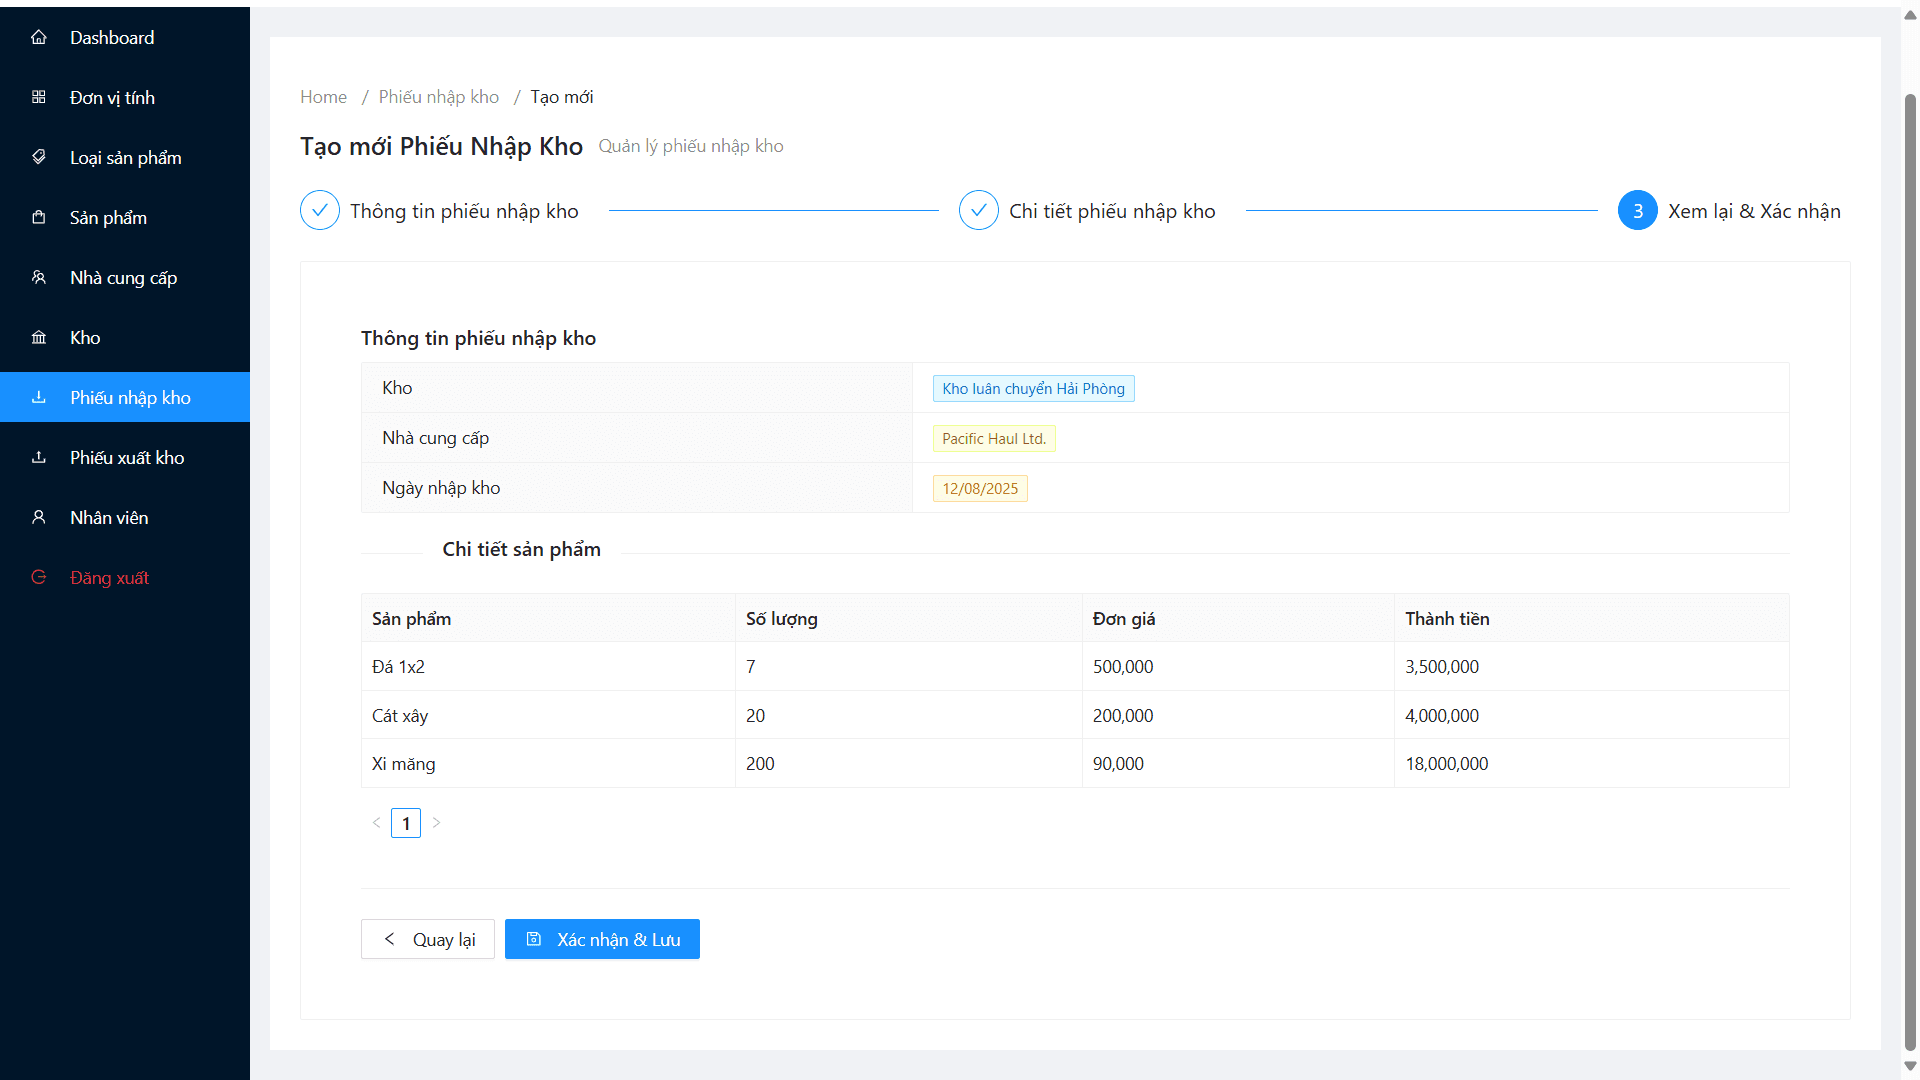Click the Dashboard home icon
The width and height of the screenshot is (1920, 1080).
[x=39, y=38]
